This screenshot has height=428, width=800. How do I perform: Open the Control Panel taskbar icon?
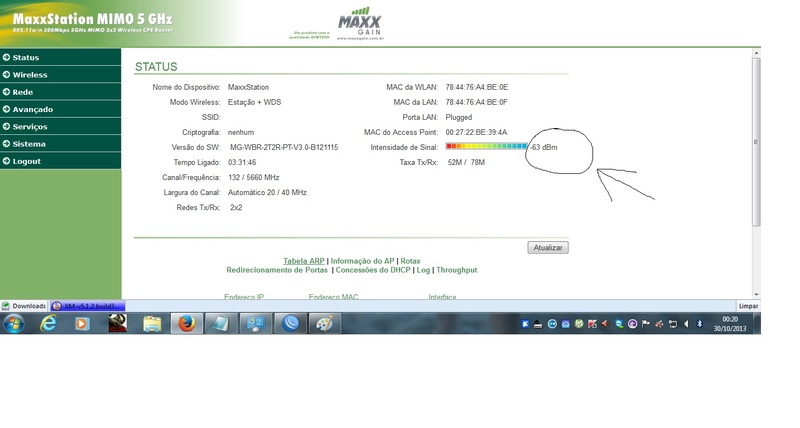click(256, 323)
